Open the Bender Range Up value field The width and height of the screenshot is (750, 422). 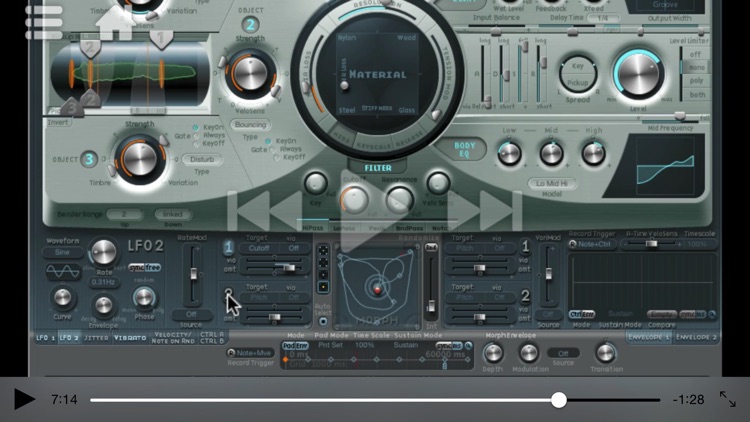124,214
